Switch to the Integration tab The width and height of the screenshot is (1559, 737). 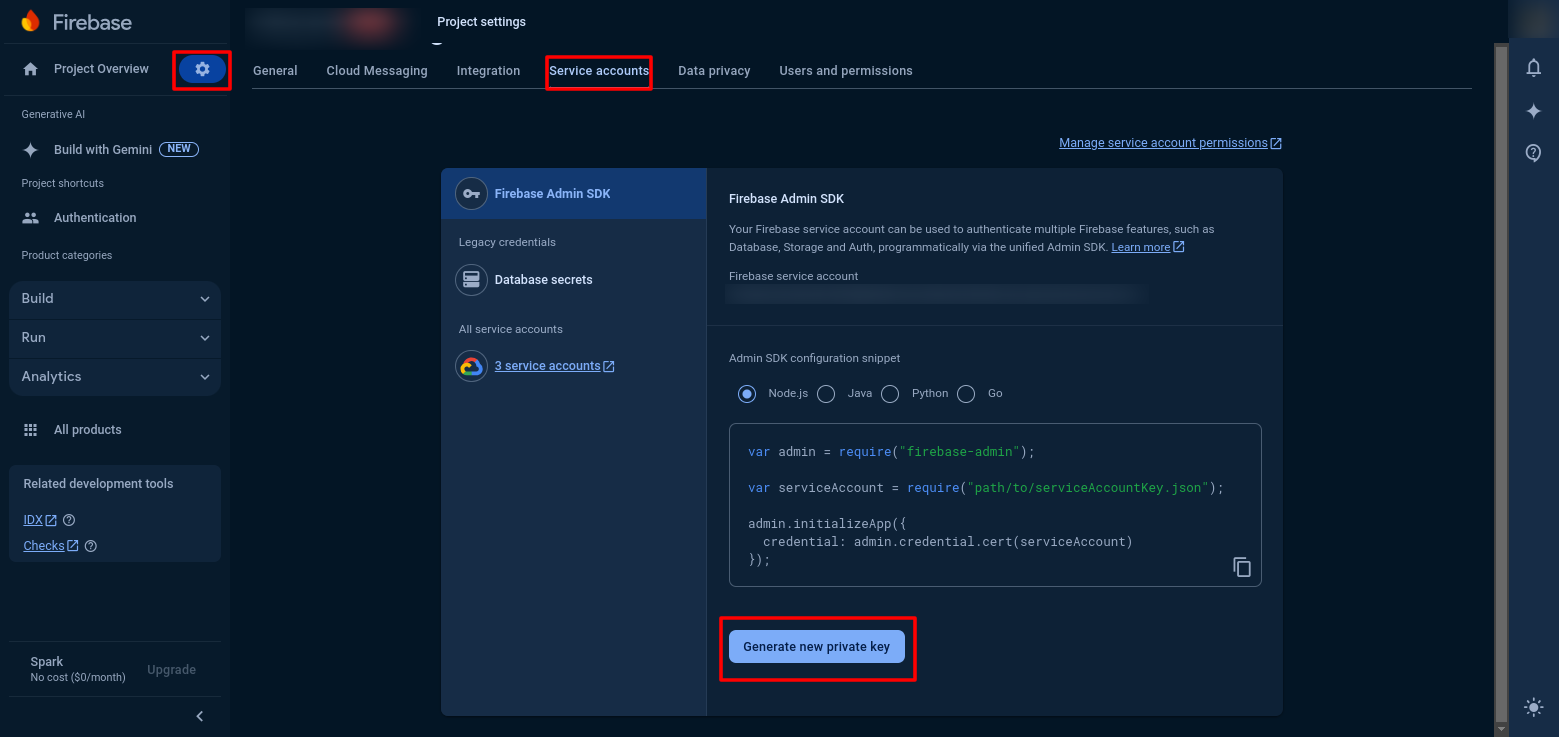pos(488,71)
